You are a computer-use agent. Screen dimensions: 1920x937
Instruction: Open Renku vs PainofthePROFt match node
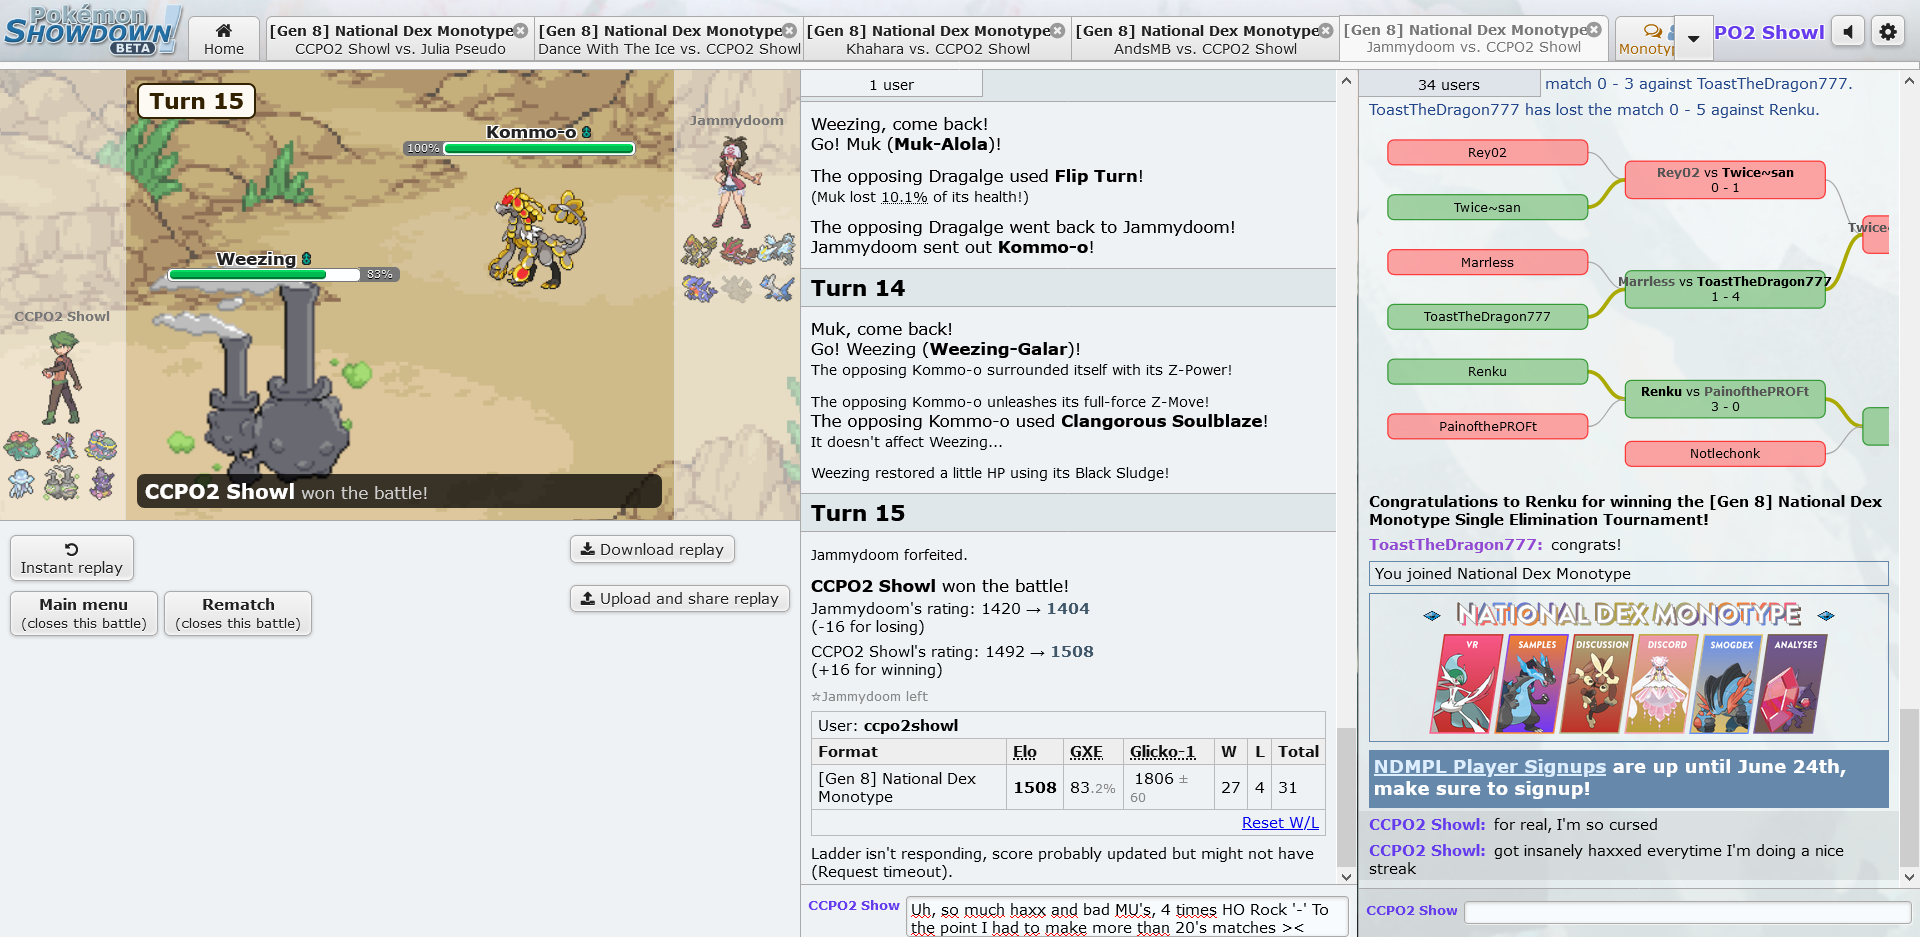tap(1725, 399)
